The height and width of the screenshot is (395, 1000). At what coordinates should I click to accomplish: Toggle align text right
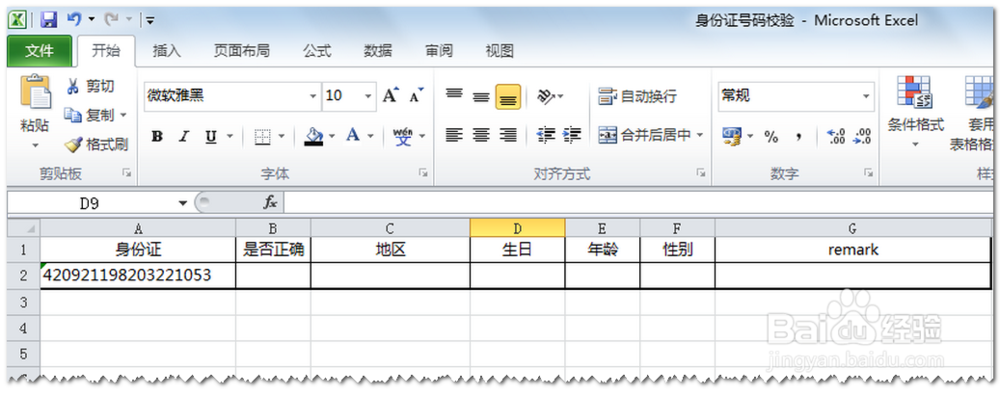point(508,135)
